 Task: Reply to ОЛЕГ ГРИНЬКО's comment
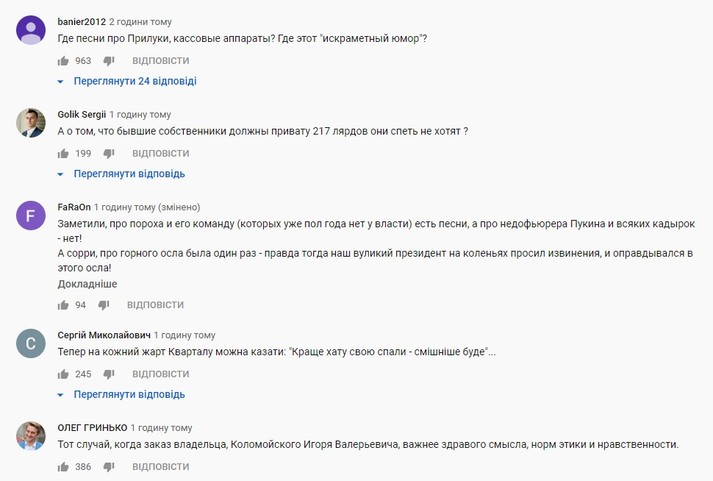(x=160, y=467)
